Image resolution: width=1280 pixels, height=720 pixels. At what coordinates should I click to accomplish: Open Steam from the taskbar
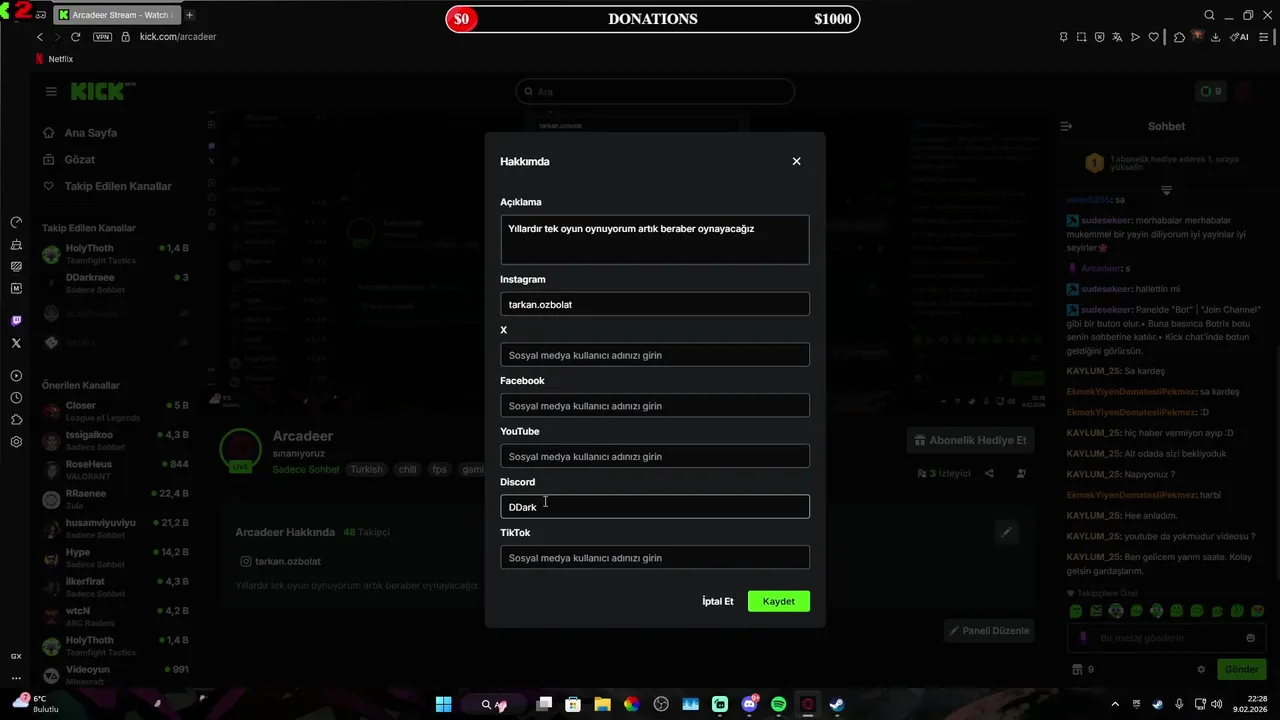(x=837, y=704)
